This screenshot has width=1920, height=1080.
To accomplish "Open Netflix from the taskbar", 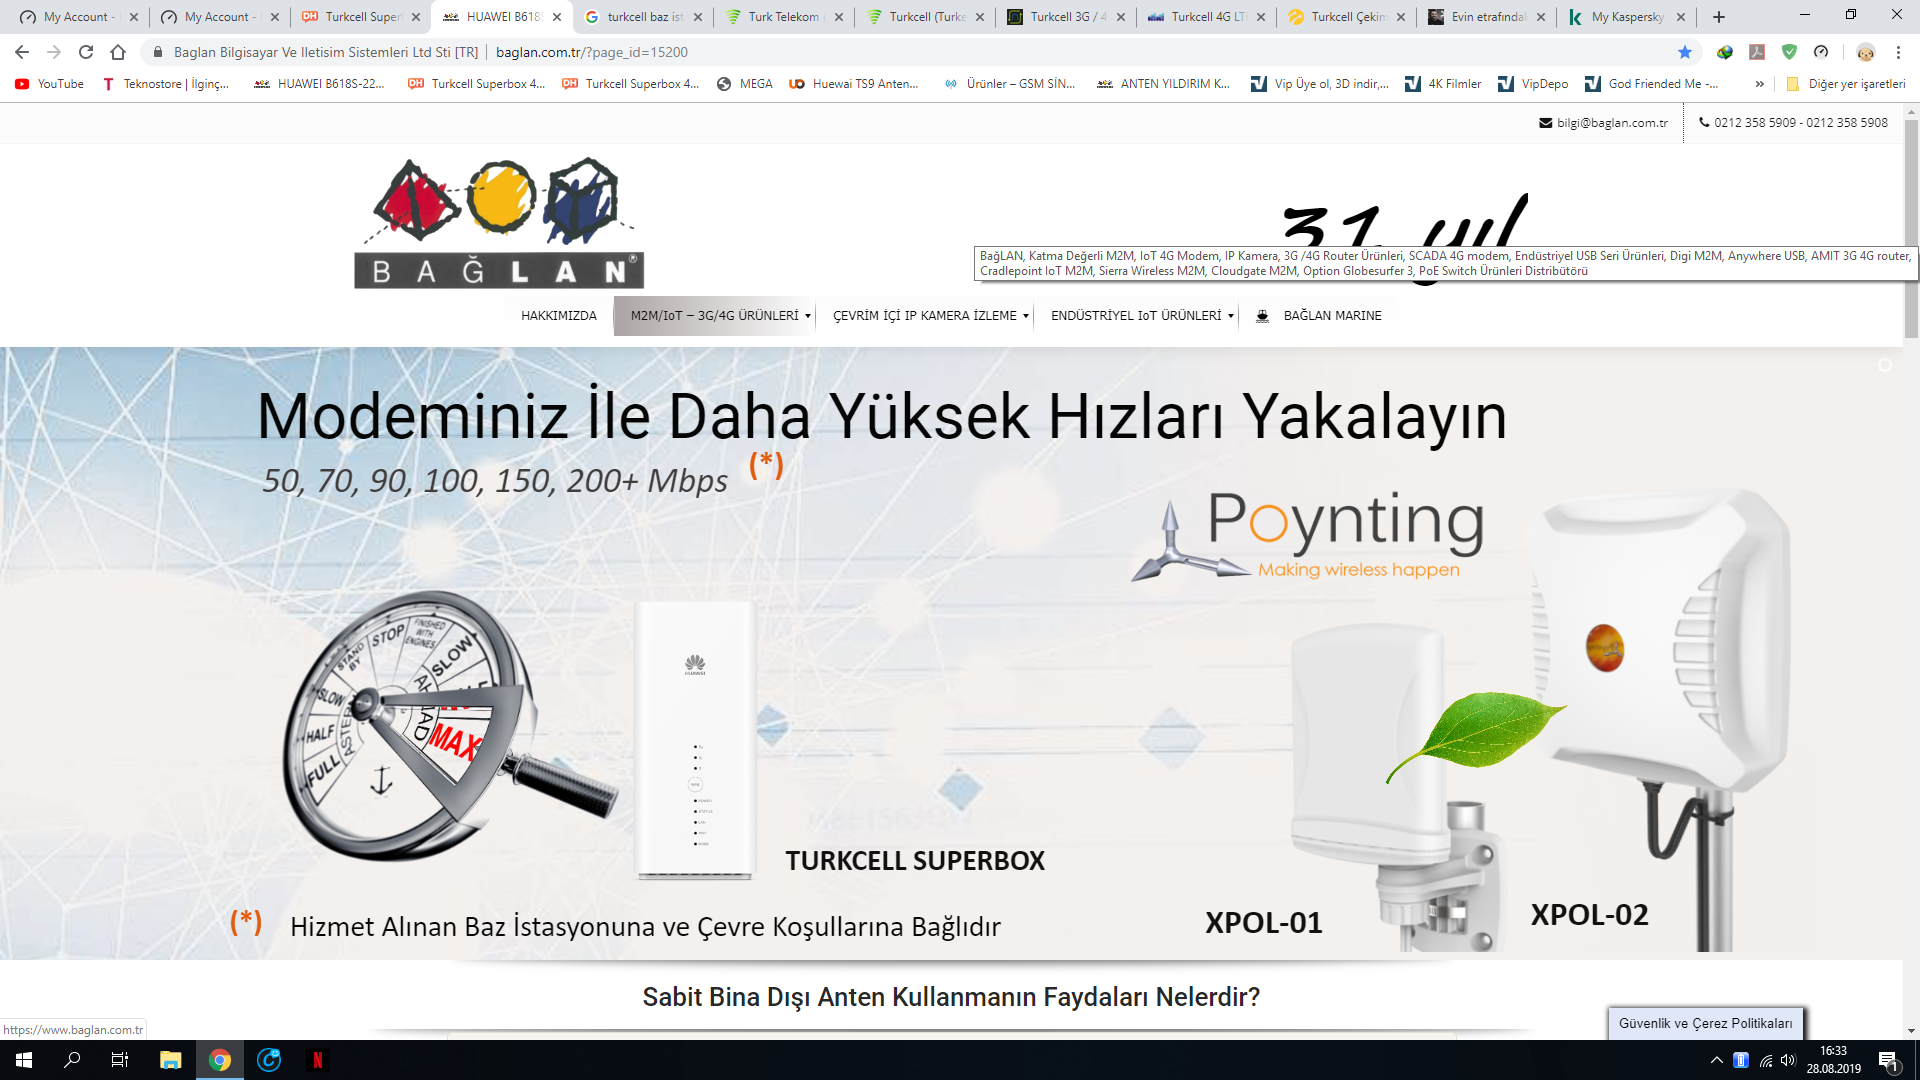I will 318,1060.
